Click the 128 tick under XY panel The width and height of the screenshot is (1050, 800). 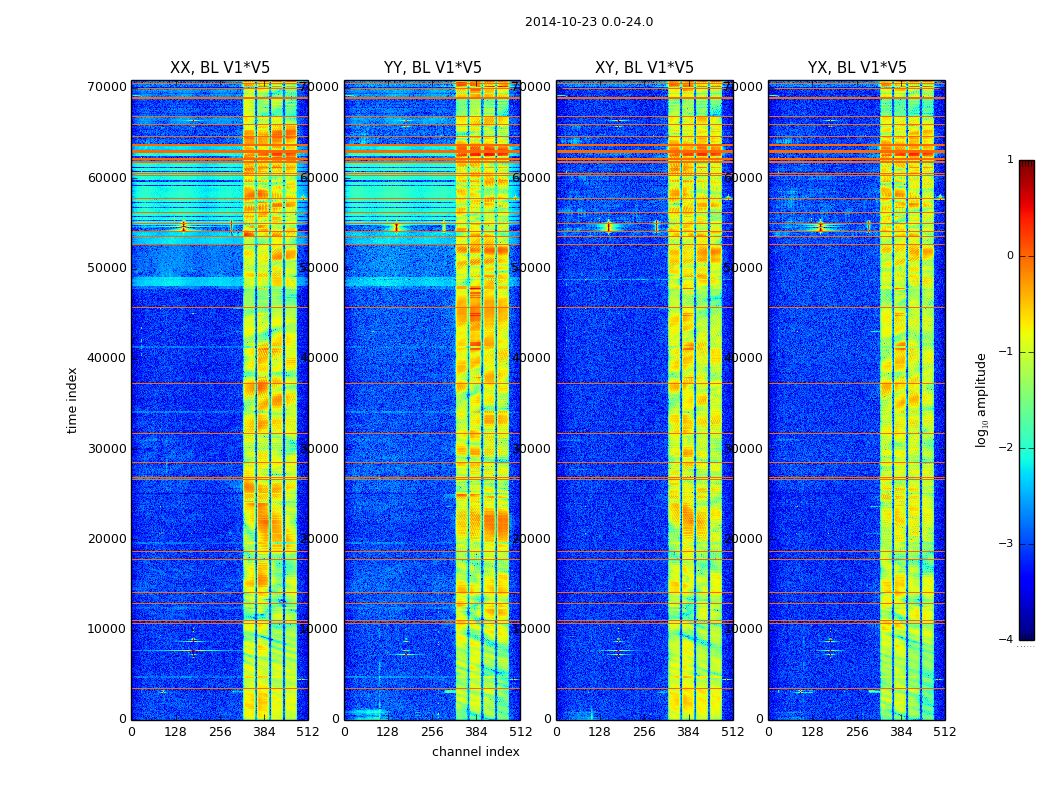pyautogui.click(x=599, y=732)
